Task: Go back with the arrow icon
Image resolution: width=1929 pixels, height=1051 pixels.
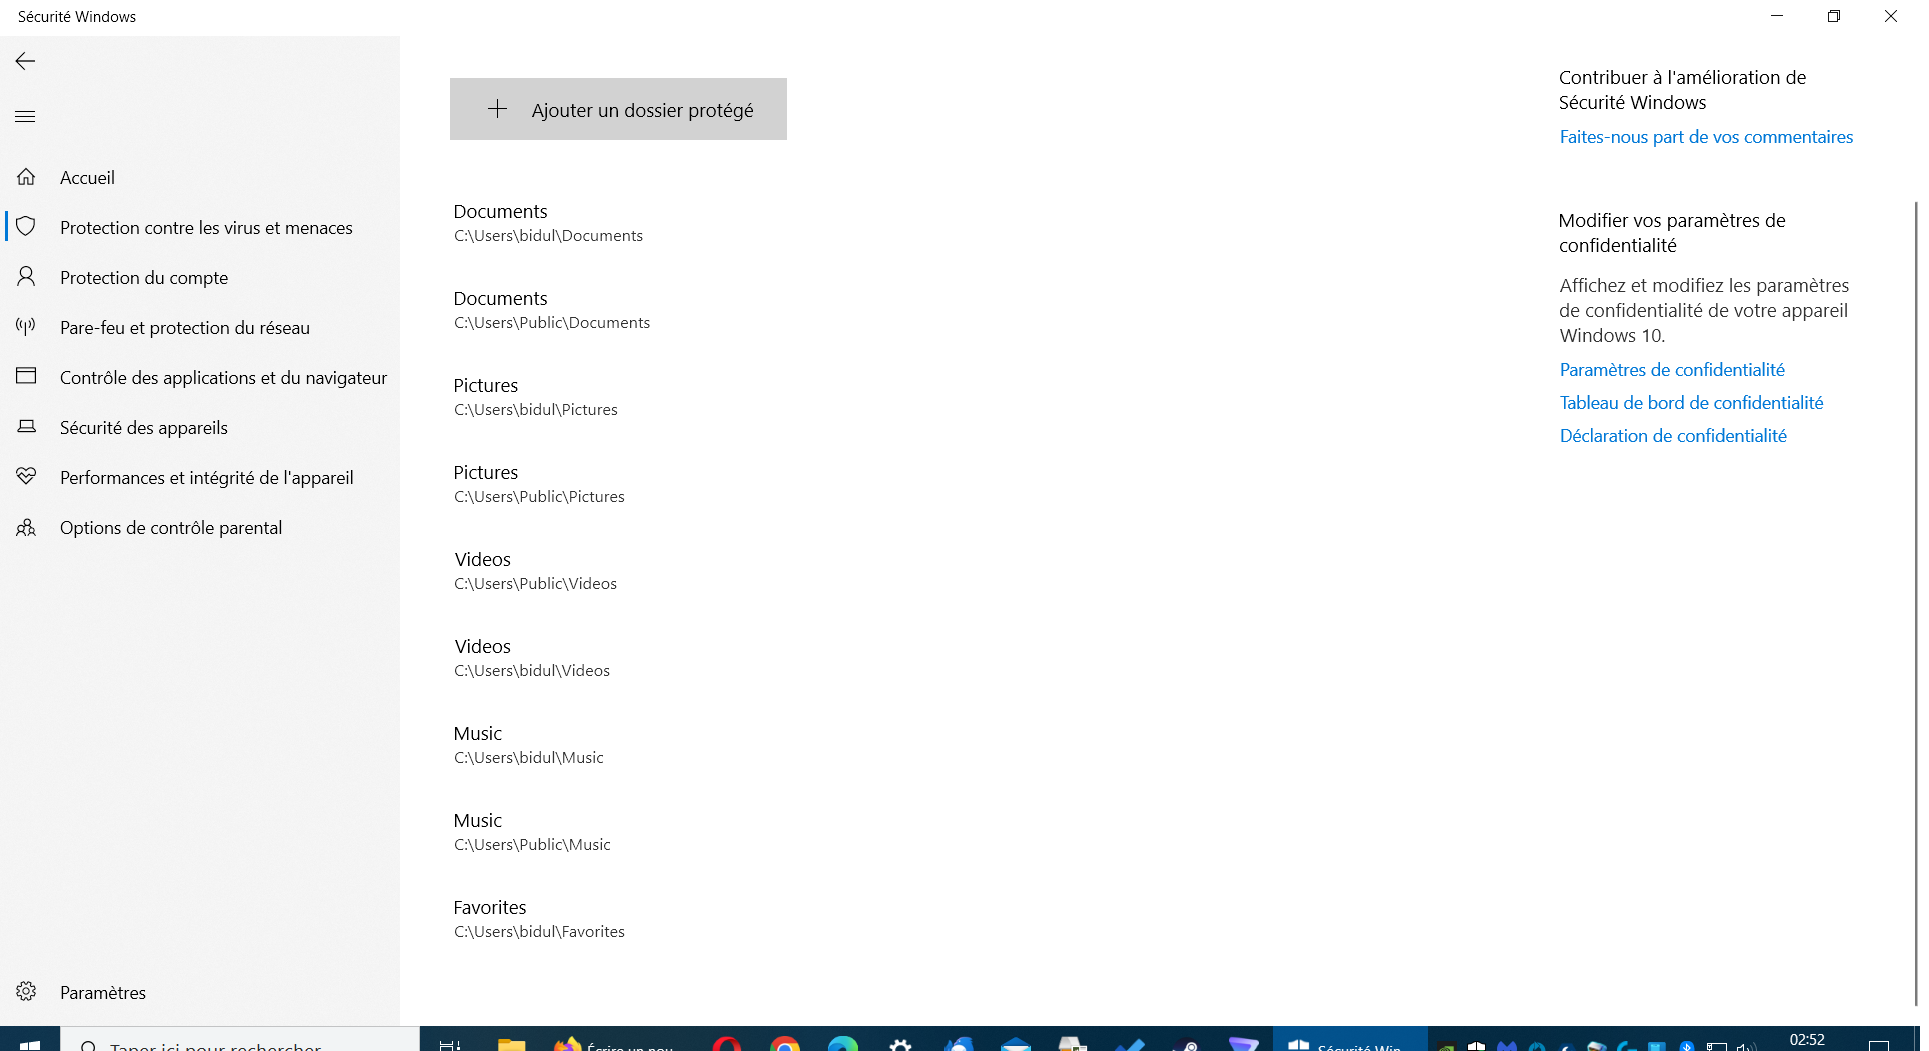Action: 25,61
